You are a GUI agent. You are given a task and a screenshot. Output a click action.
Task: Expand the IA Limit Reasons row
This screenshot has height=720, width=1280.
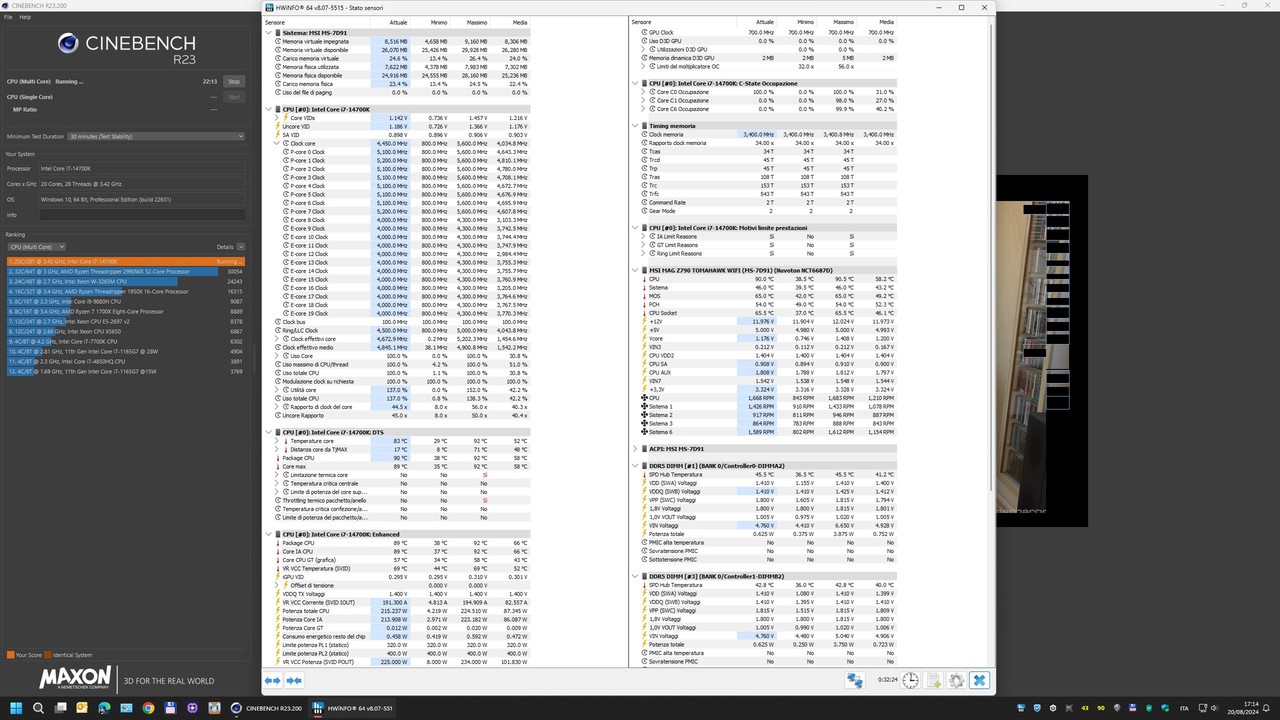(644, 236)
